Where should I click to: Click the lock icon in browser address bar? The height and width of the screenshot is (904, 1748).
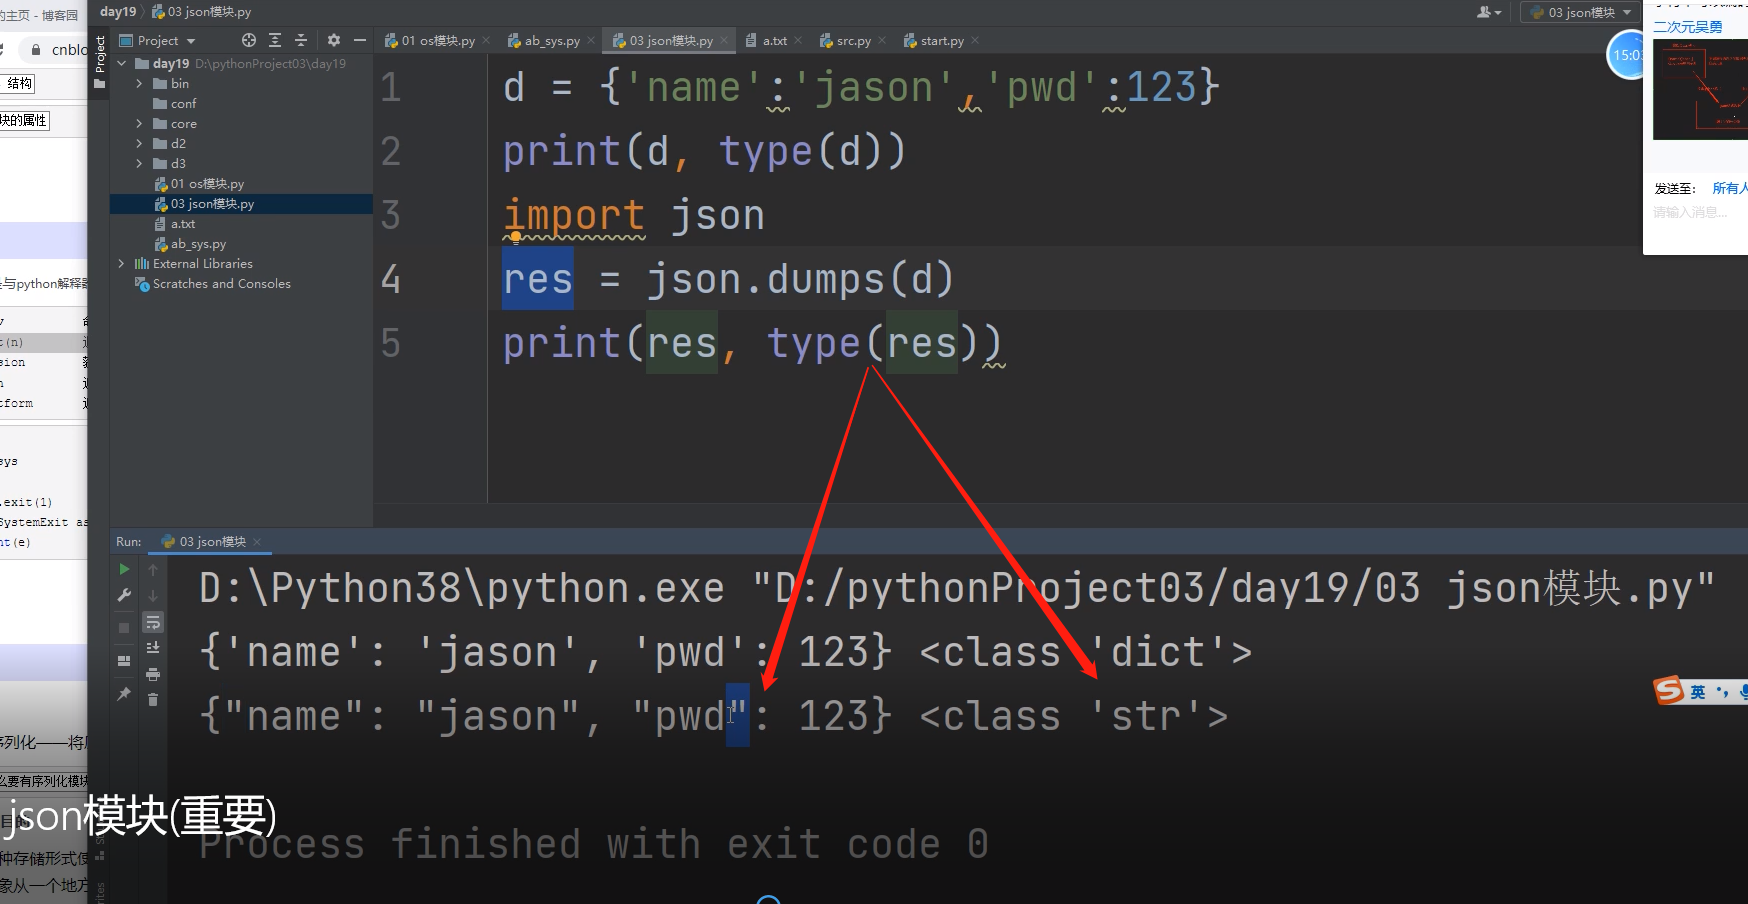(36, 50)
